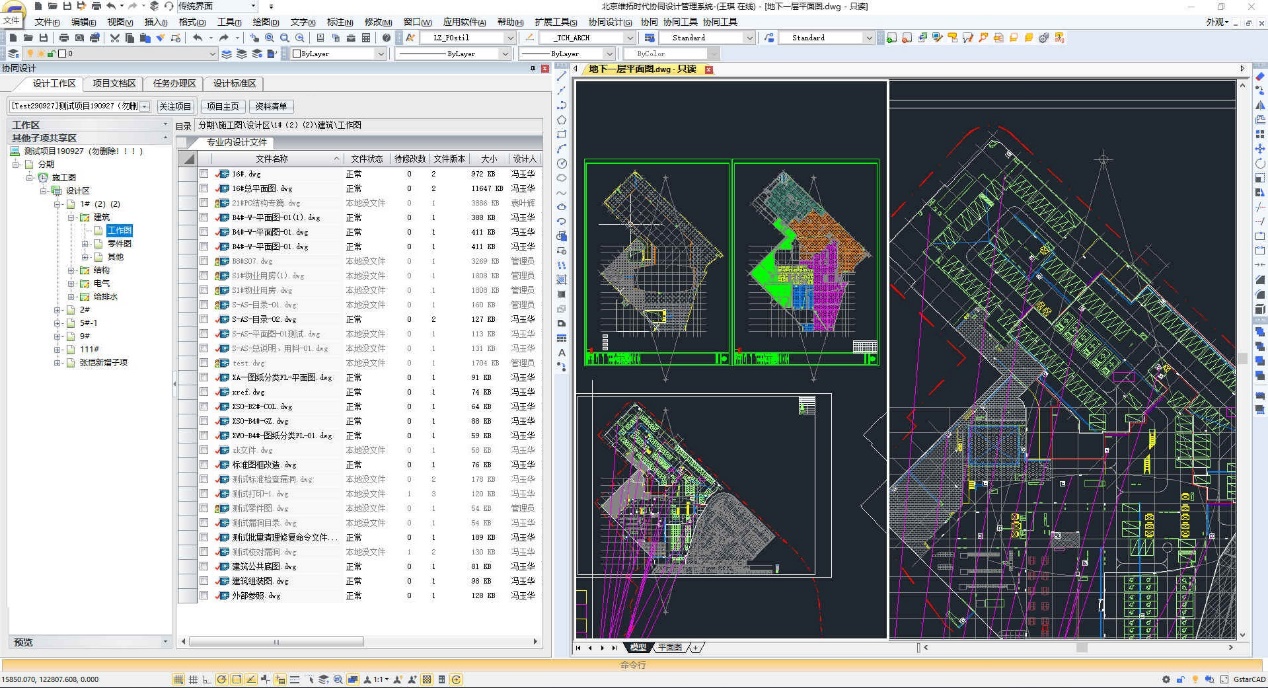Screen dimensions: 1268x688
Task: Tick the checkbox for S-AS-目录-02.dwg
Action: tap(204, 319)
